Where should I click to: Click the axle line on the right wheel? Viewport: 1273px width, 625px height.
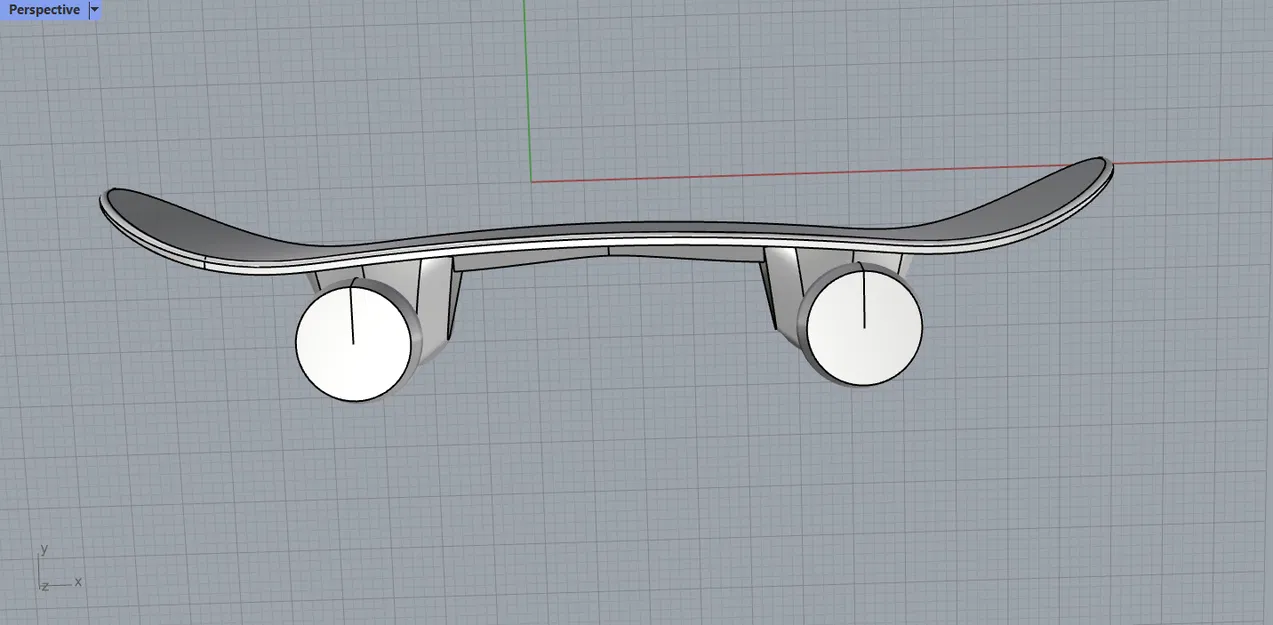point(864,300)
